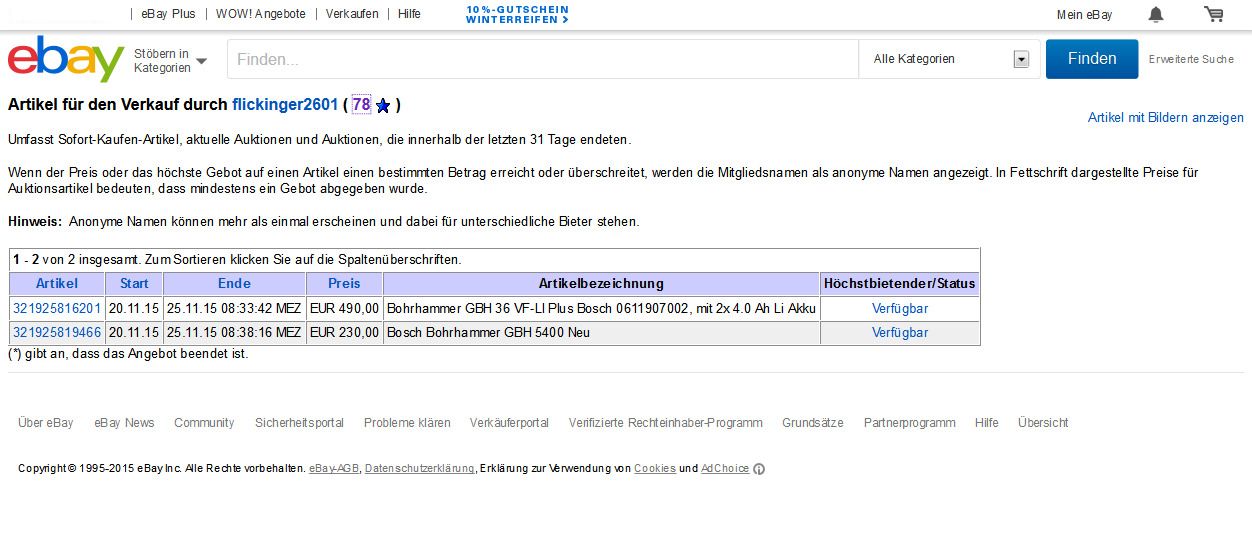Viewport: 1252px width, 539px height.
Task: Open the Datenschutzerklärung link
Action: tap(419, 469)
